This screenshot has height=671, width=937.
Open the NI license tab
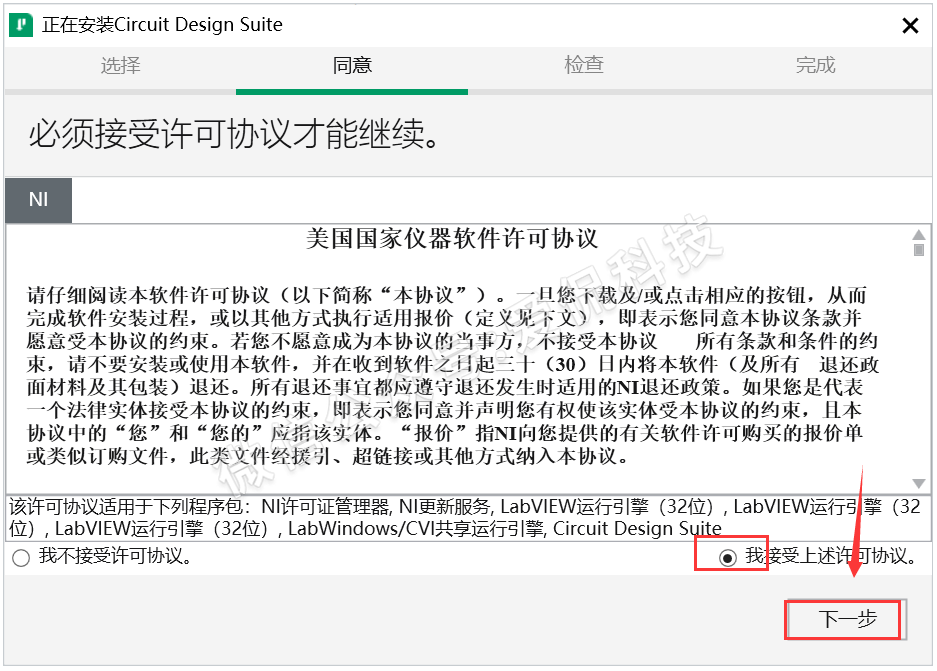pyautogui.click(x=38, y=200)
